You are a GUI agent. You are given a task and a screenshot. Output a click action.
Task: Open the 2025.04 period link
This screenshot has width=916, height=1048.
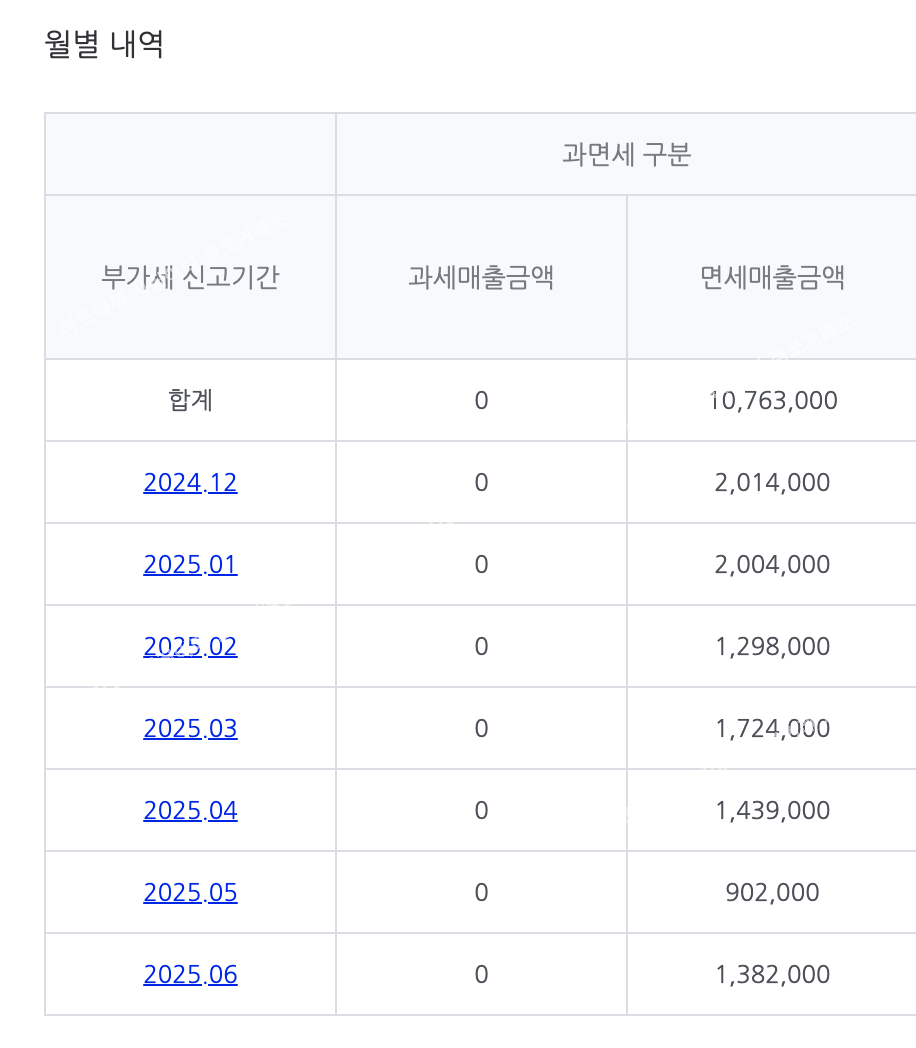[190, 811]
